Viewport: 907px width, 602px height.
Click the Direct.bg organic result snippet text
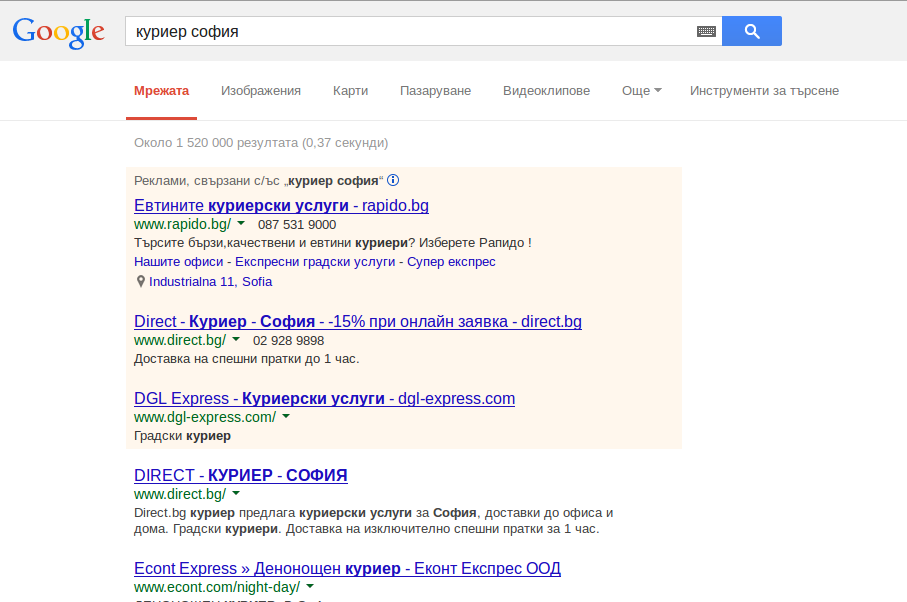click(373, 521)
